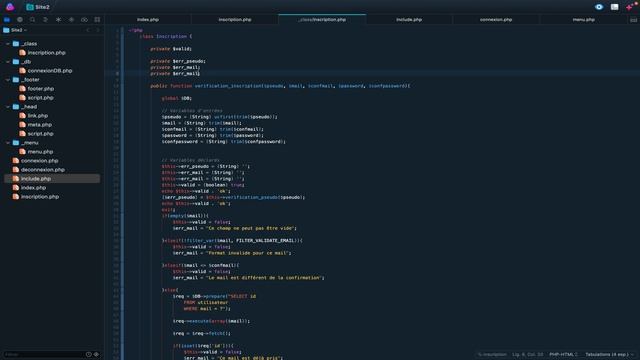The width and height of the screenshot is (640, 360).
Task: Collapse the _db folder
Action: point(8,62)
